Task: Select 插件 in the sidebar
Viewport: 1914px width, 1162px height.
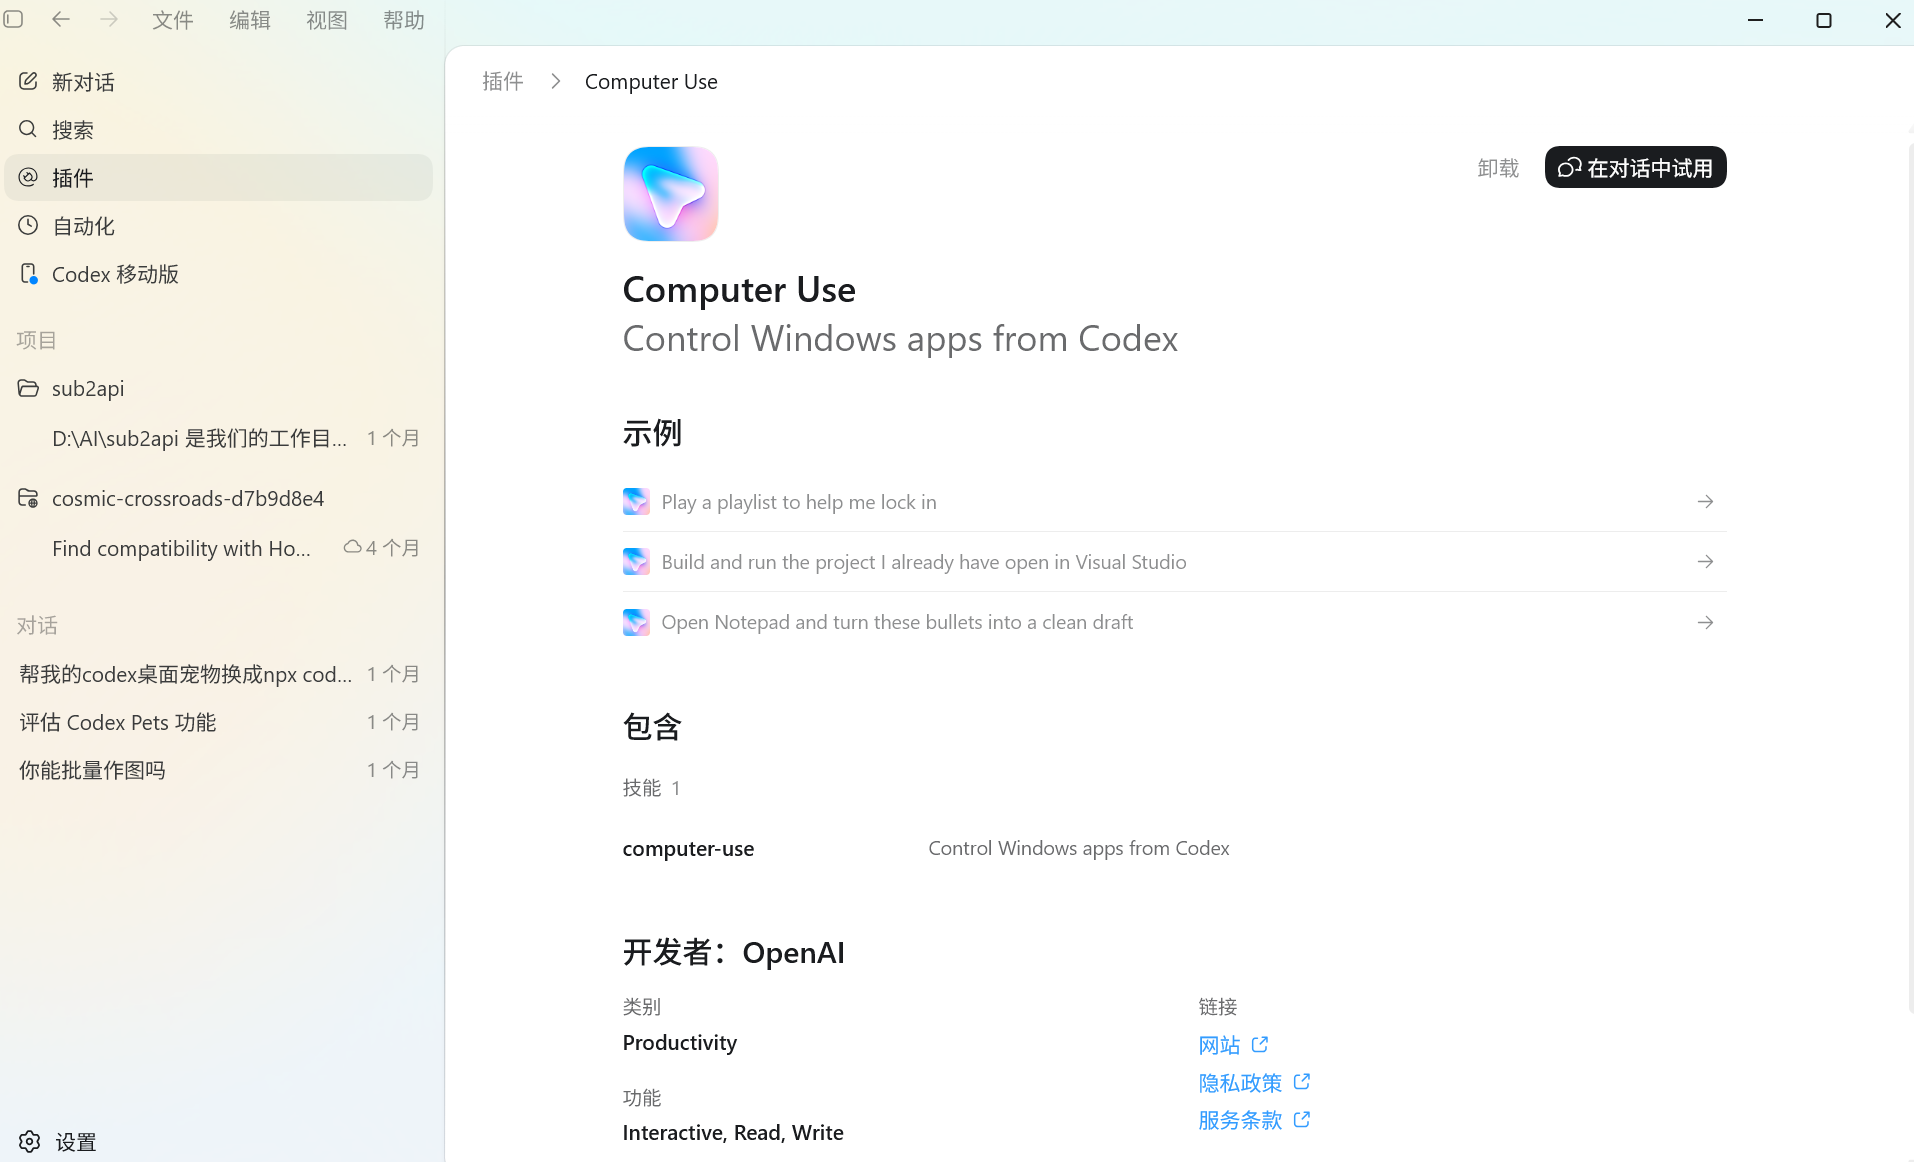Action: (218, 178)
